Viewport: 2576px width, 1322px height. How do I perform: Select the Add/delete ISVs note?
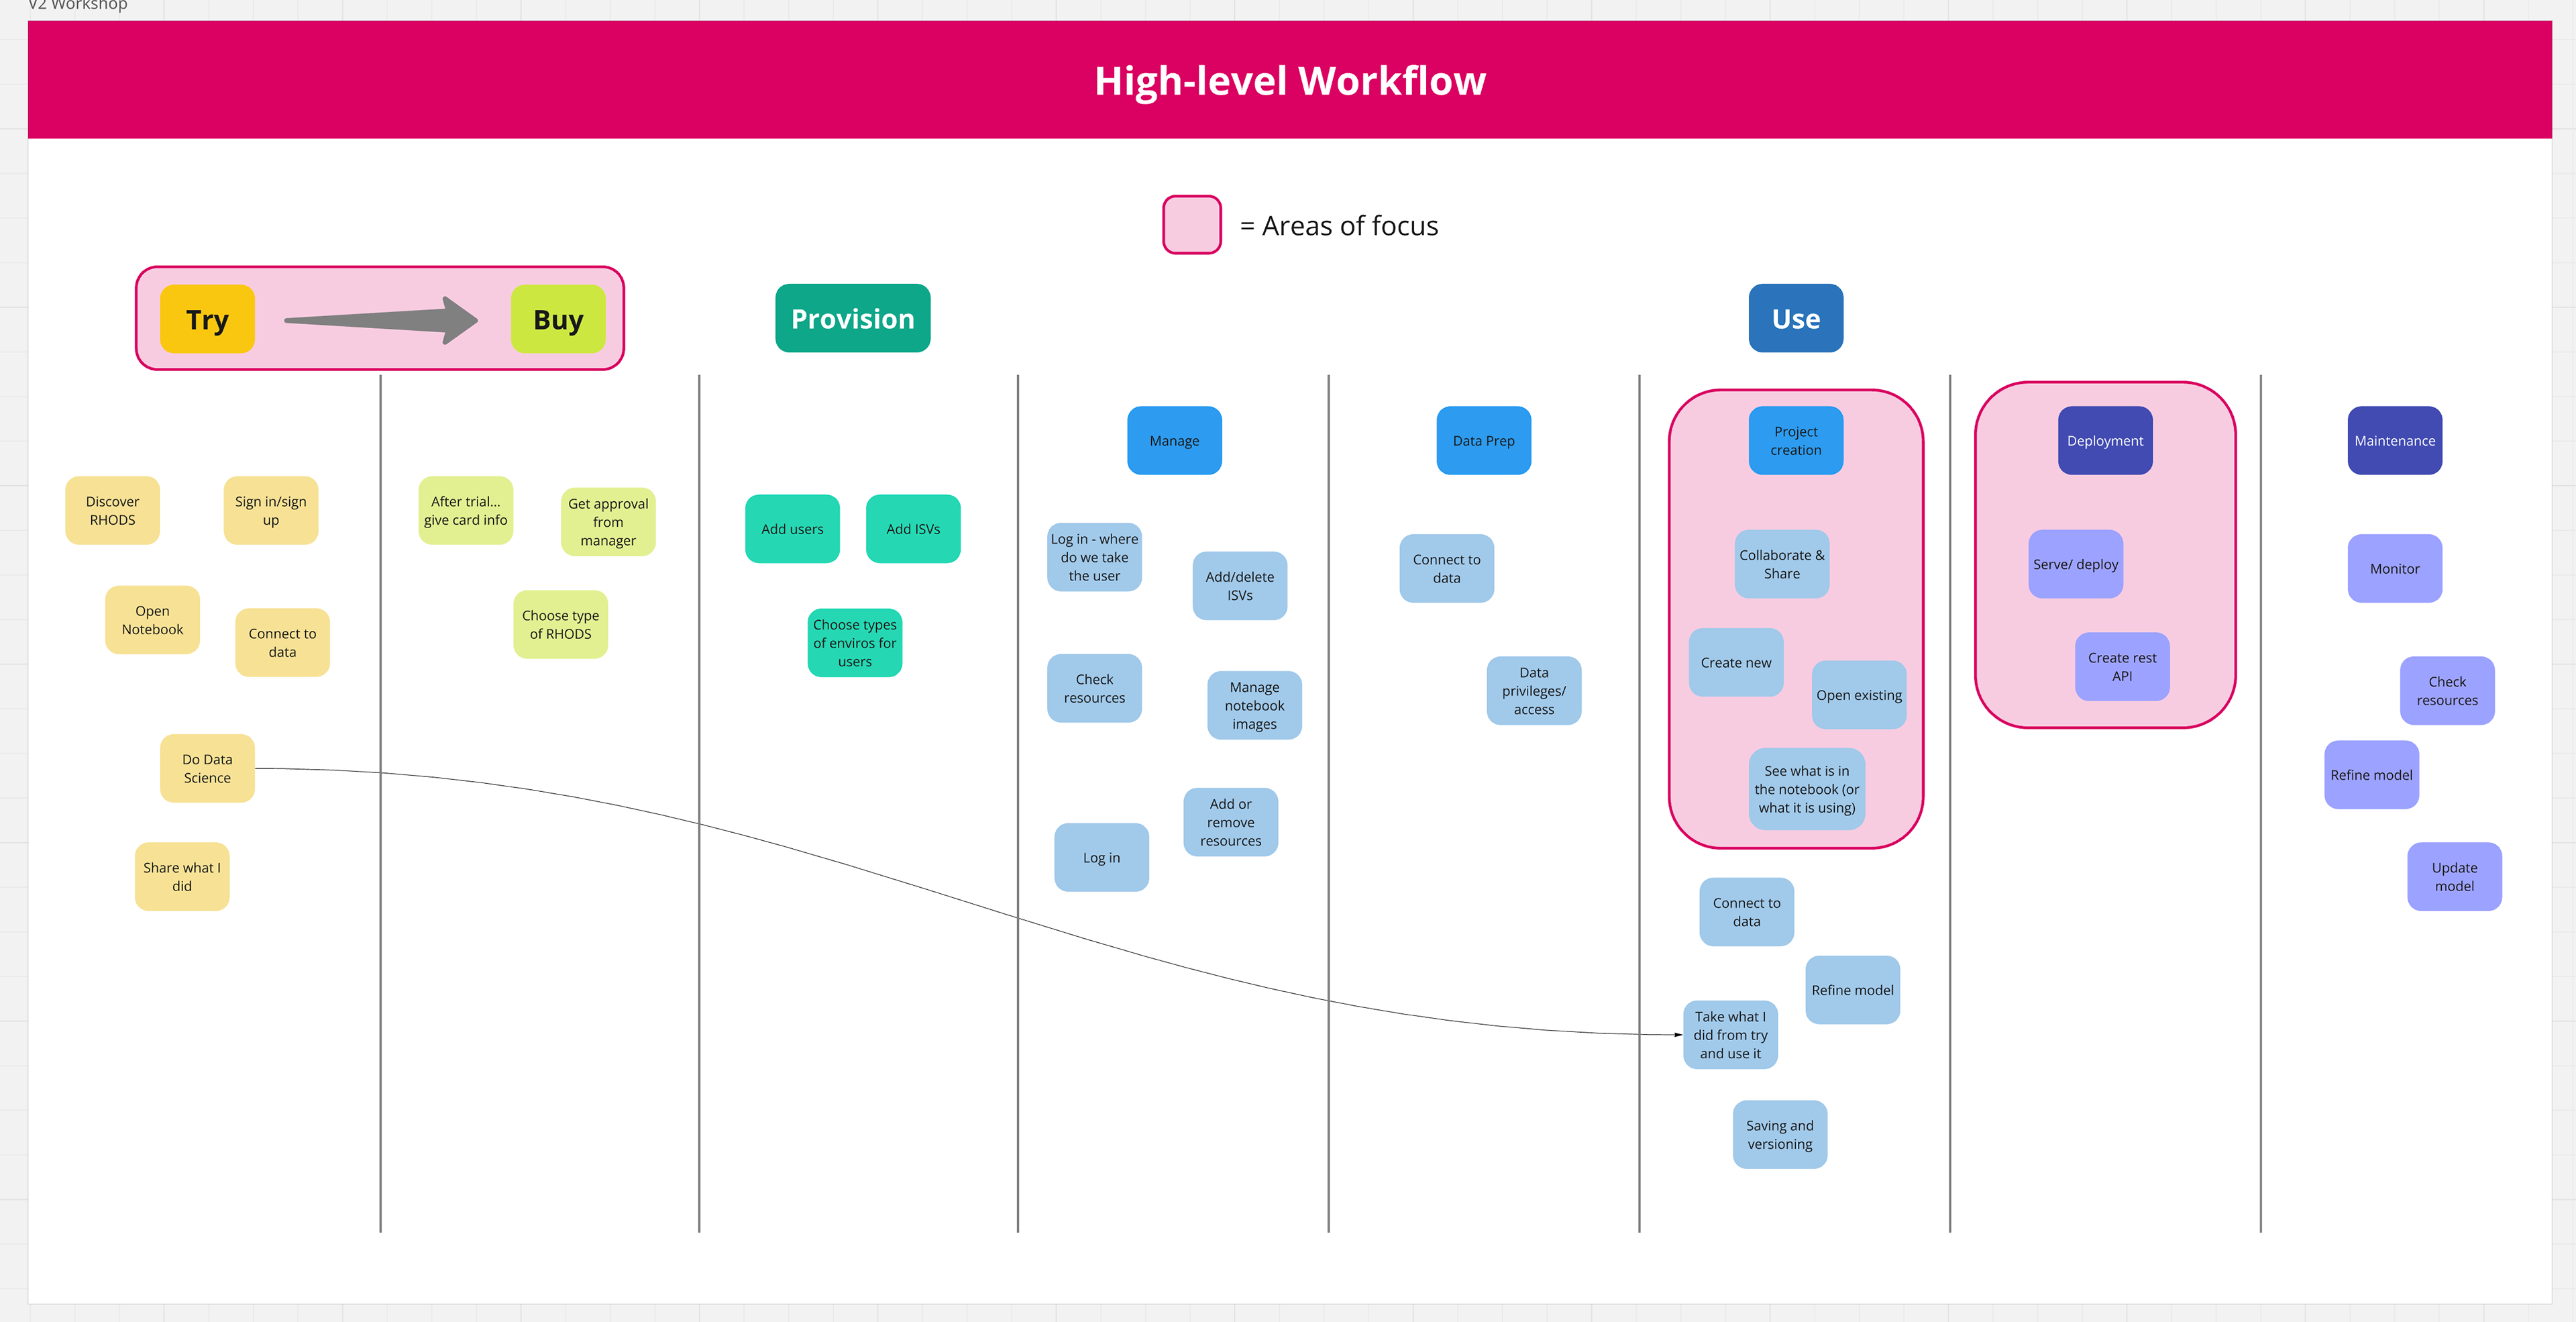point(1240,586)
